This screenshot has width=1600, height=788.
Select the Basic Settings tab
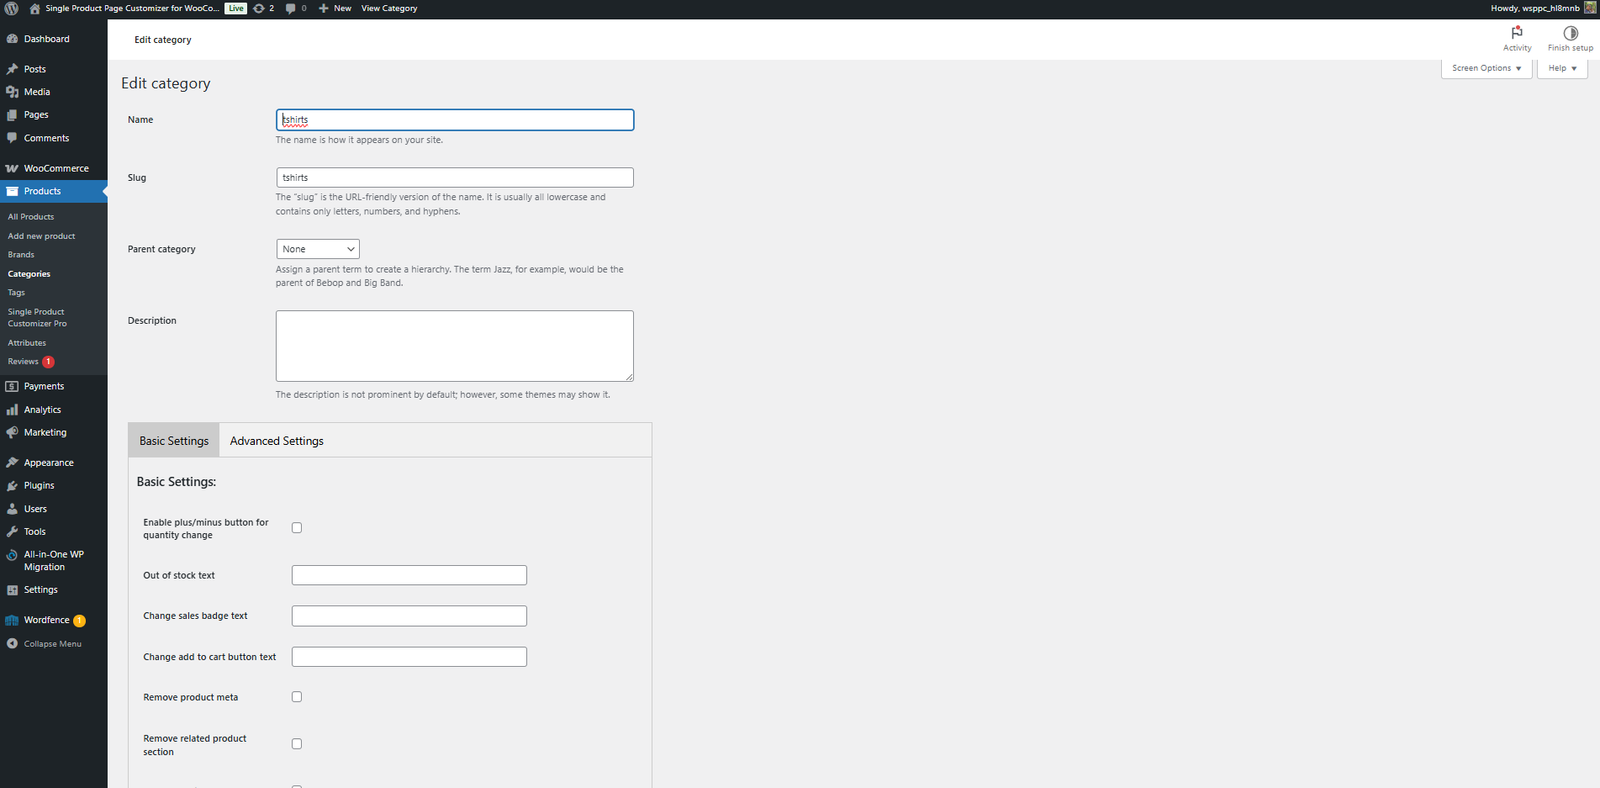point(174,441)
